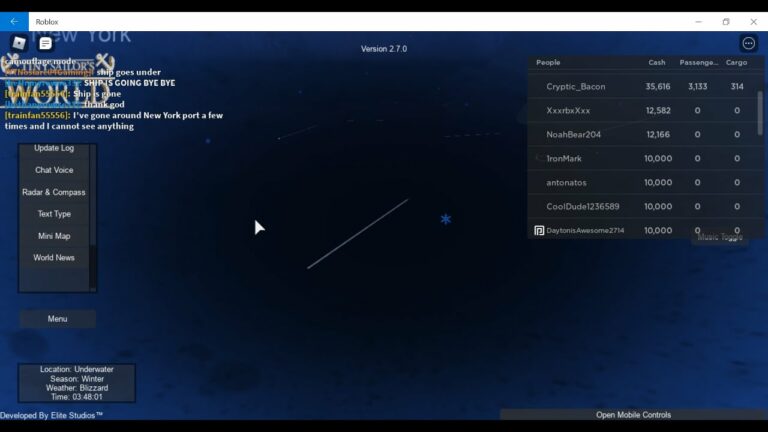Open the Roblox menu icon
This screenshot has height=432, width=768.
tap(19, 43)
